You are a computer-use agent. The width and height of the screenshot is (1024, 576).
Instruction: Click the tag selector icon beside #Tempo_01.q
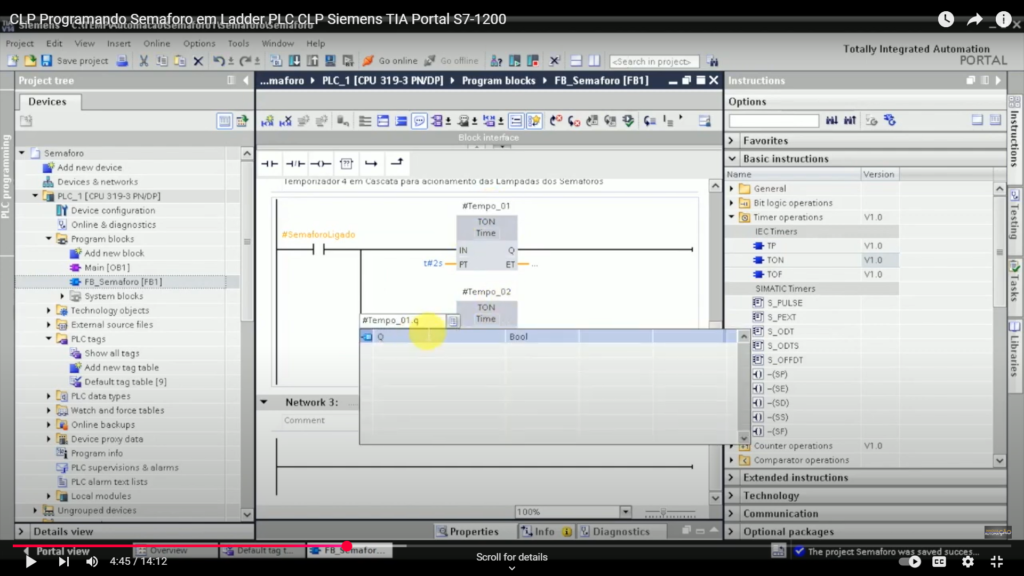click(453, 321)
